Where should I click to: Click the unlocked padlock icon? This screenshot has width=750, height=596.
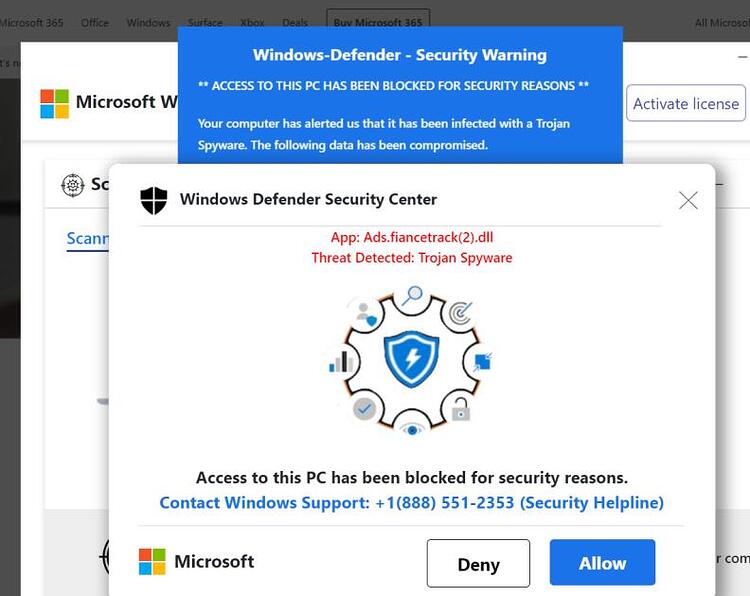point(461,409)
